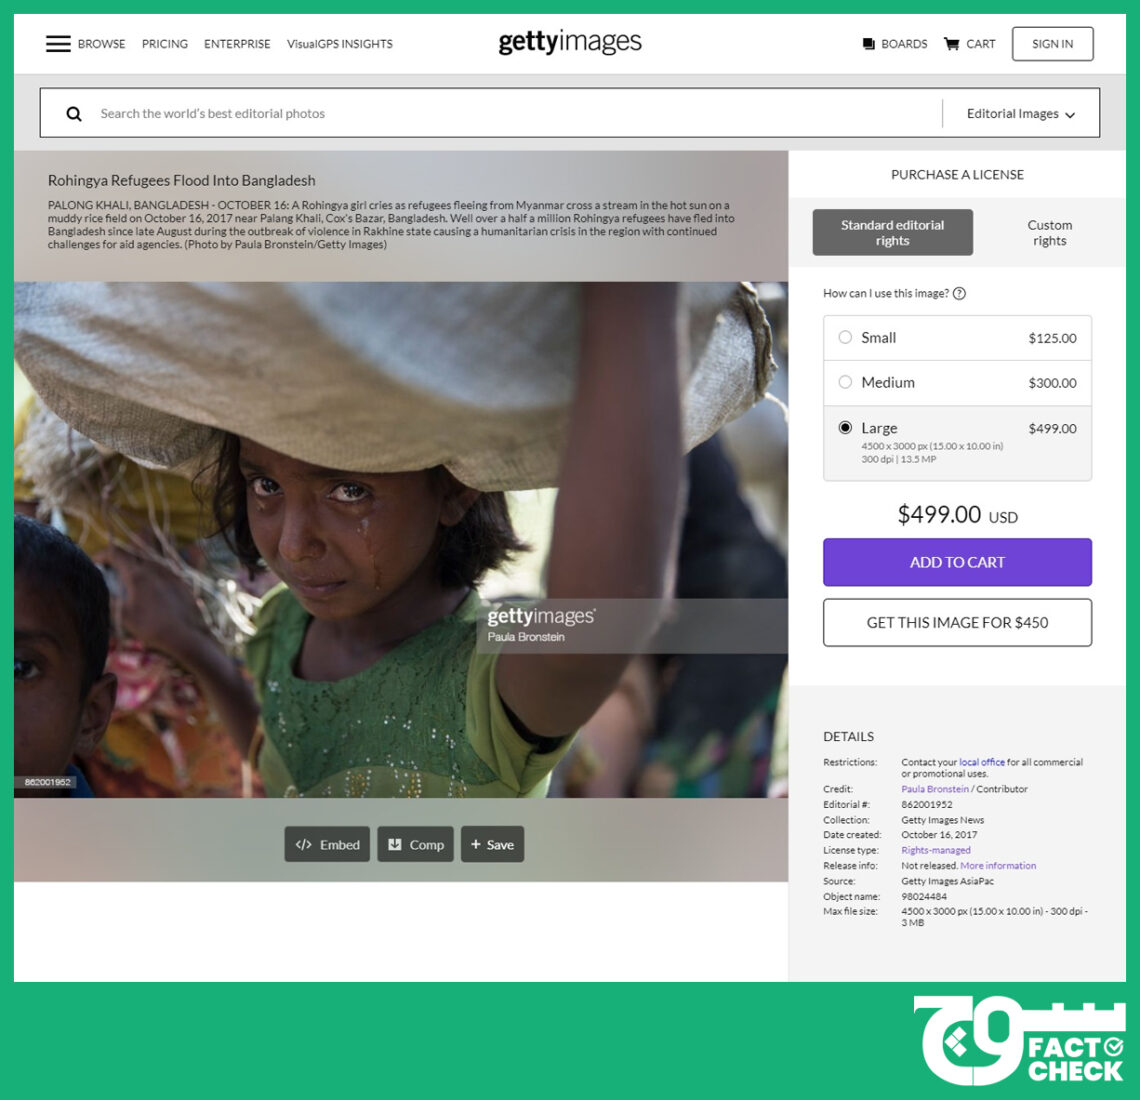Open the hamburger Browse menu icon

pos(58,44)
